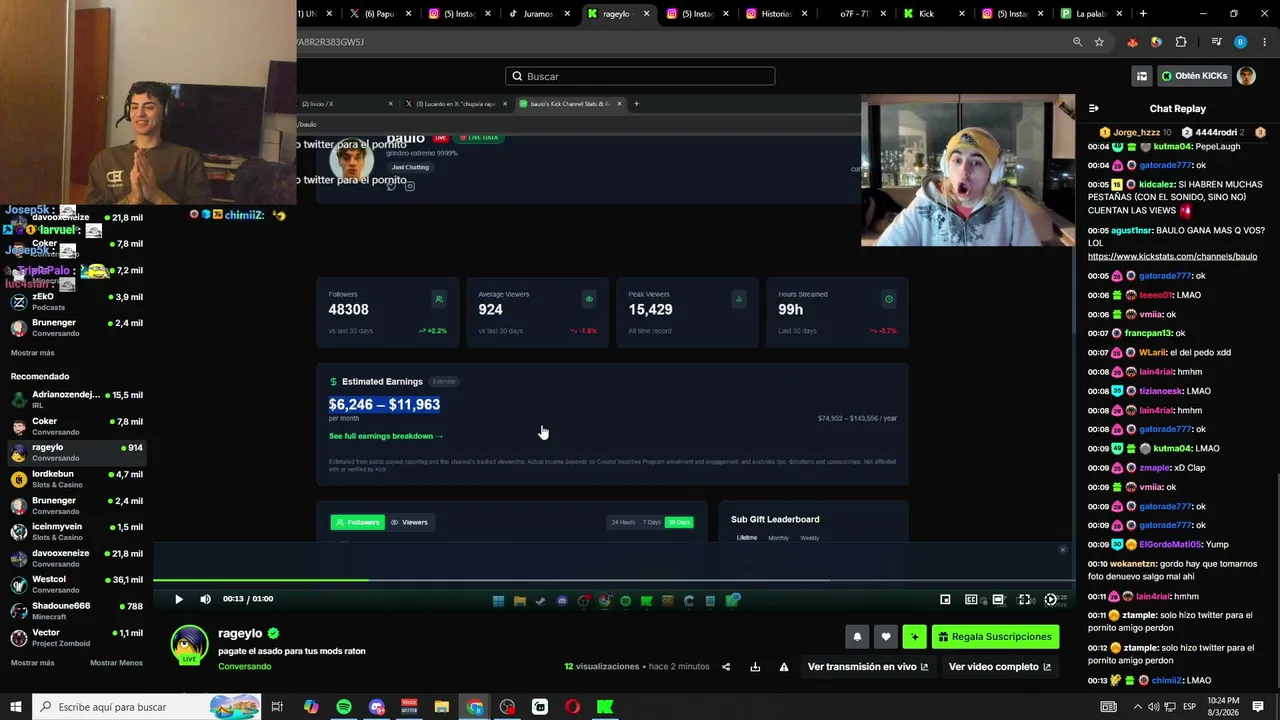Expand recommended list with lower Mostrar más
This screenshot has height=720, width=1280.
click(33, 663)
